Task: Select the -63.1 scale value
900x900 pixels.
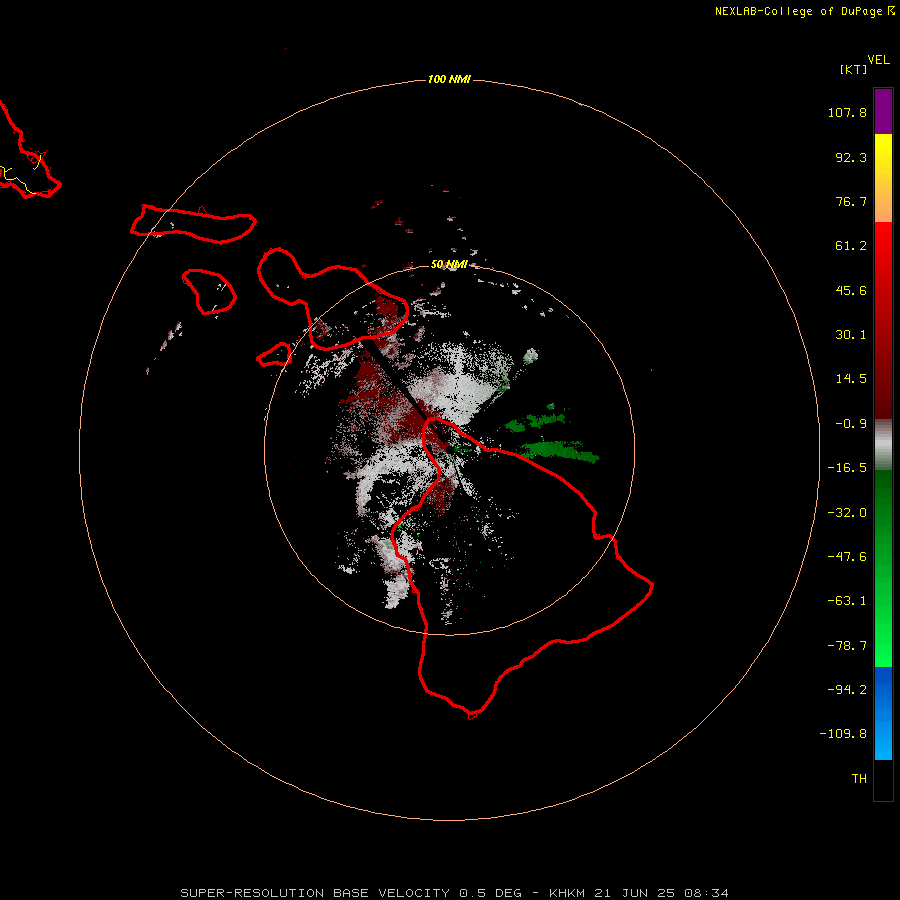Action: pyautogui.click(x=847, y=601)
